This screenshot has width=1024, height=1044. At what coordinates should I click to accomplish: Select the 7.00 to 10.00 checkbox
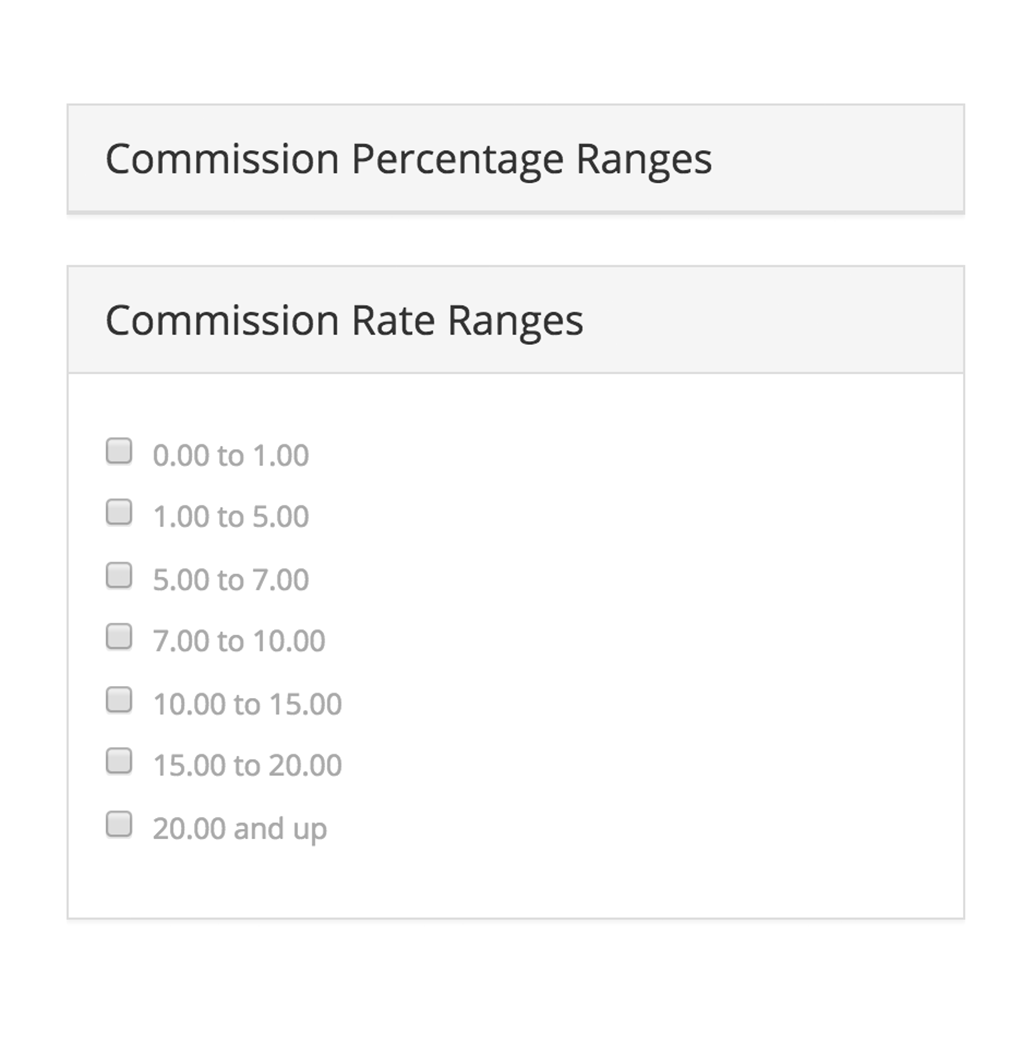[x=119, y=637]
